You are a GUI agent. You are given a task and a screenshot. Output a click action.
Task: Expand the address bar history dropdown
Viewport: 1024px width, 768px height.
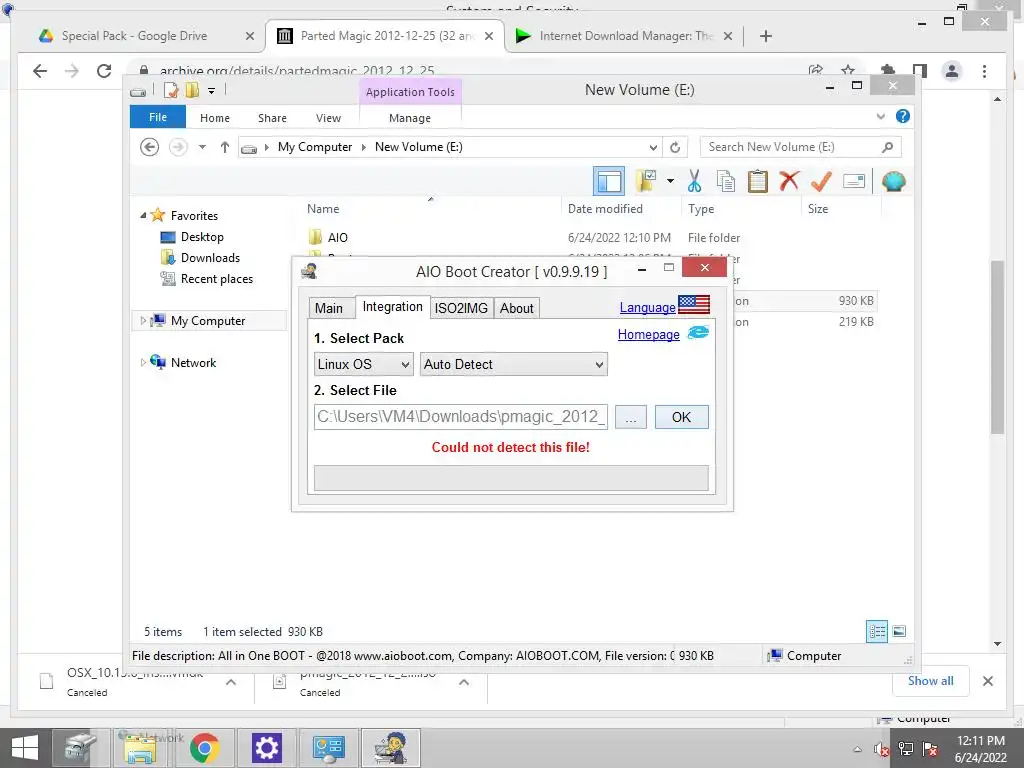click(x=653, y=147)
